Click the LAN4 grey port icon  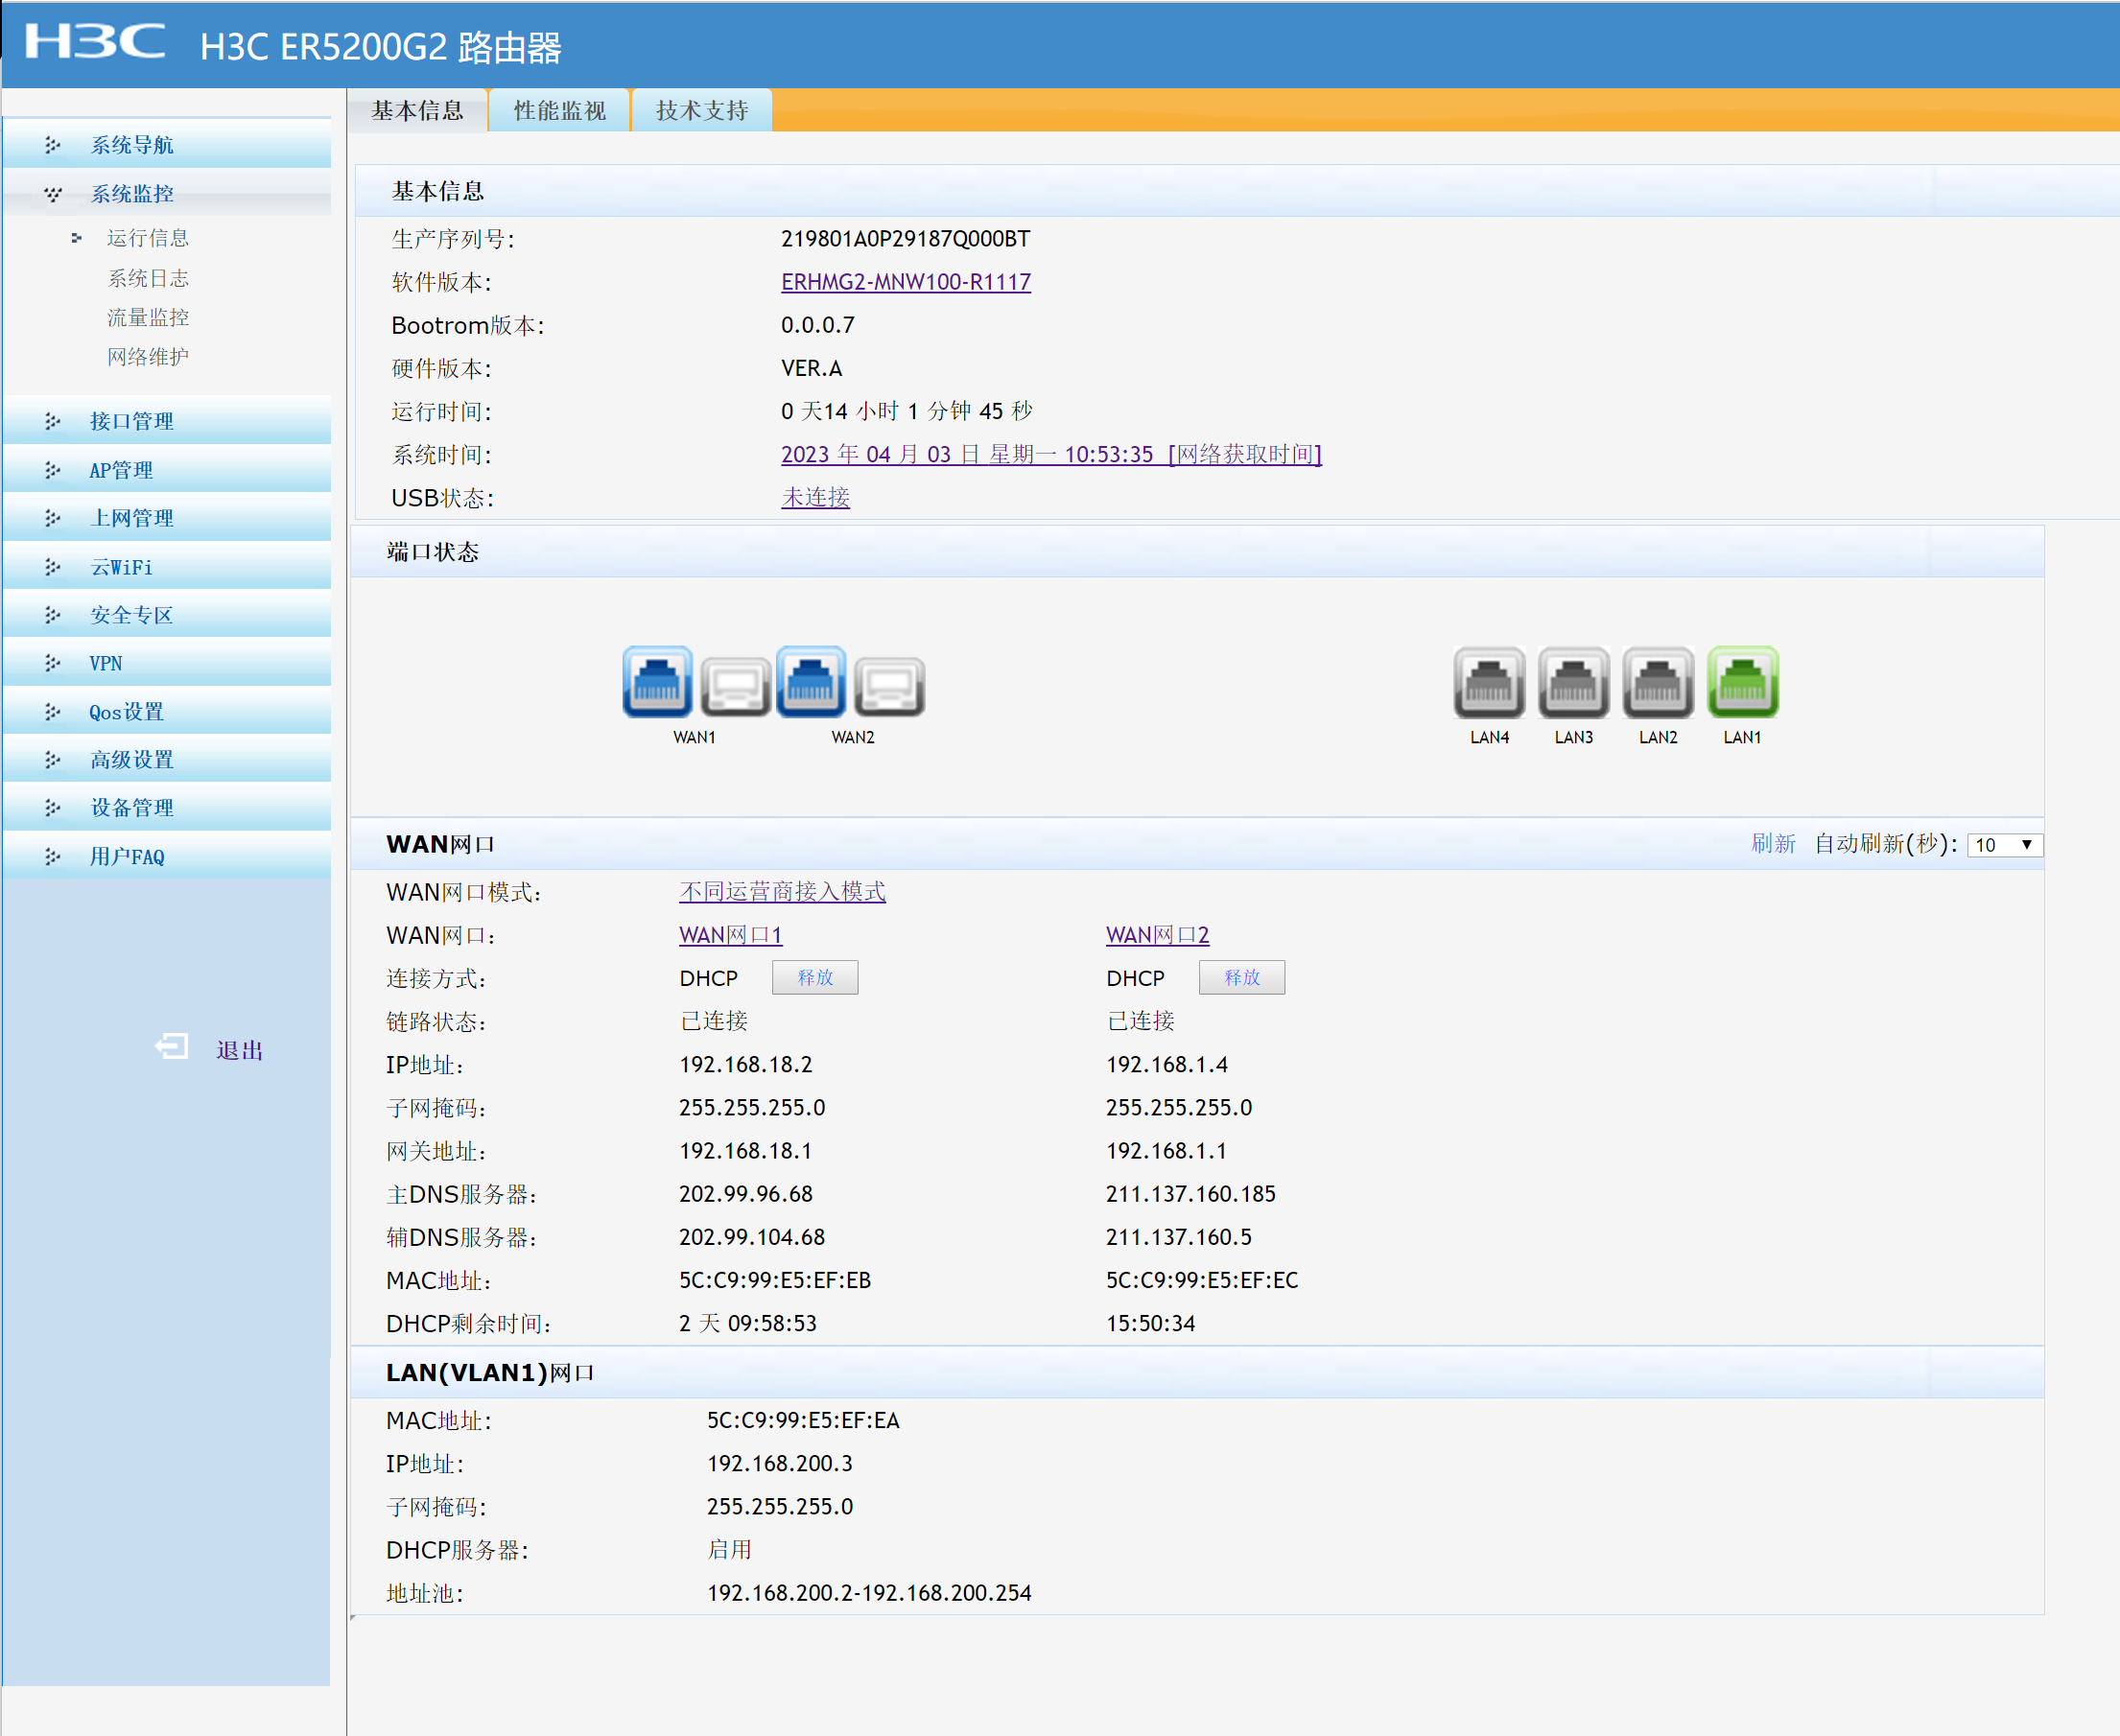tap(1489, 682)
